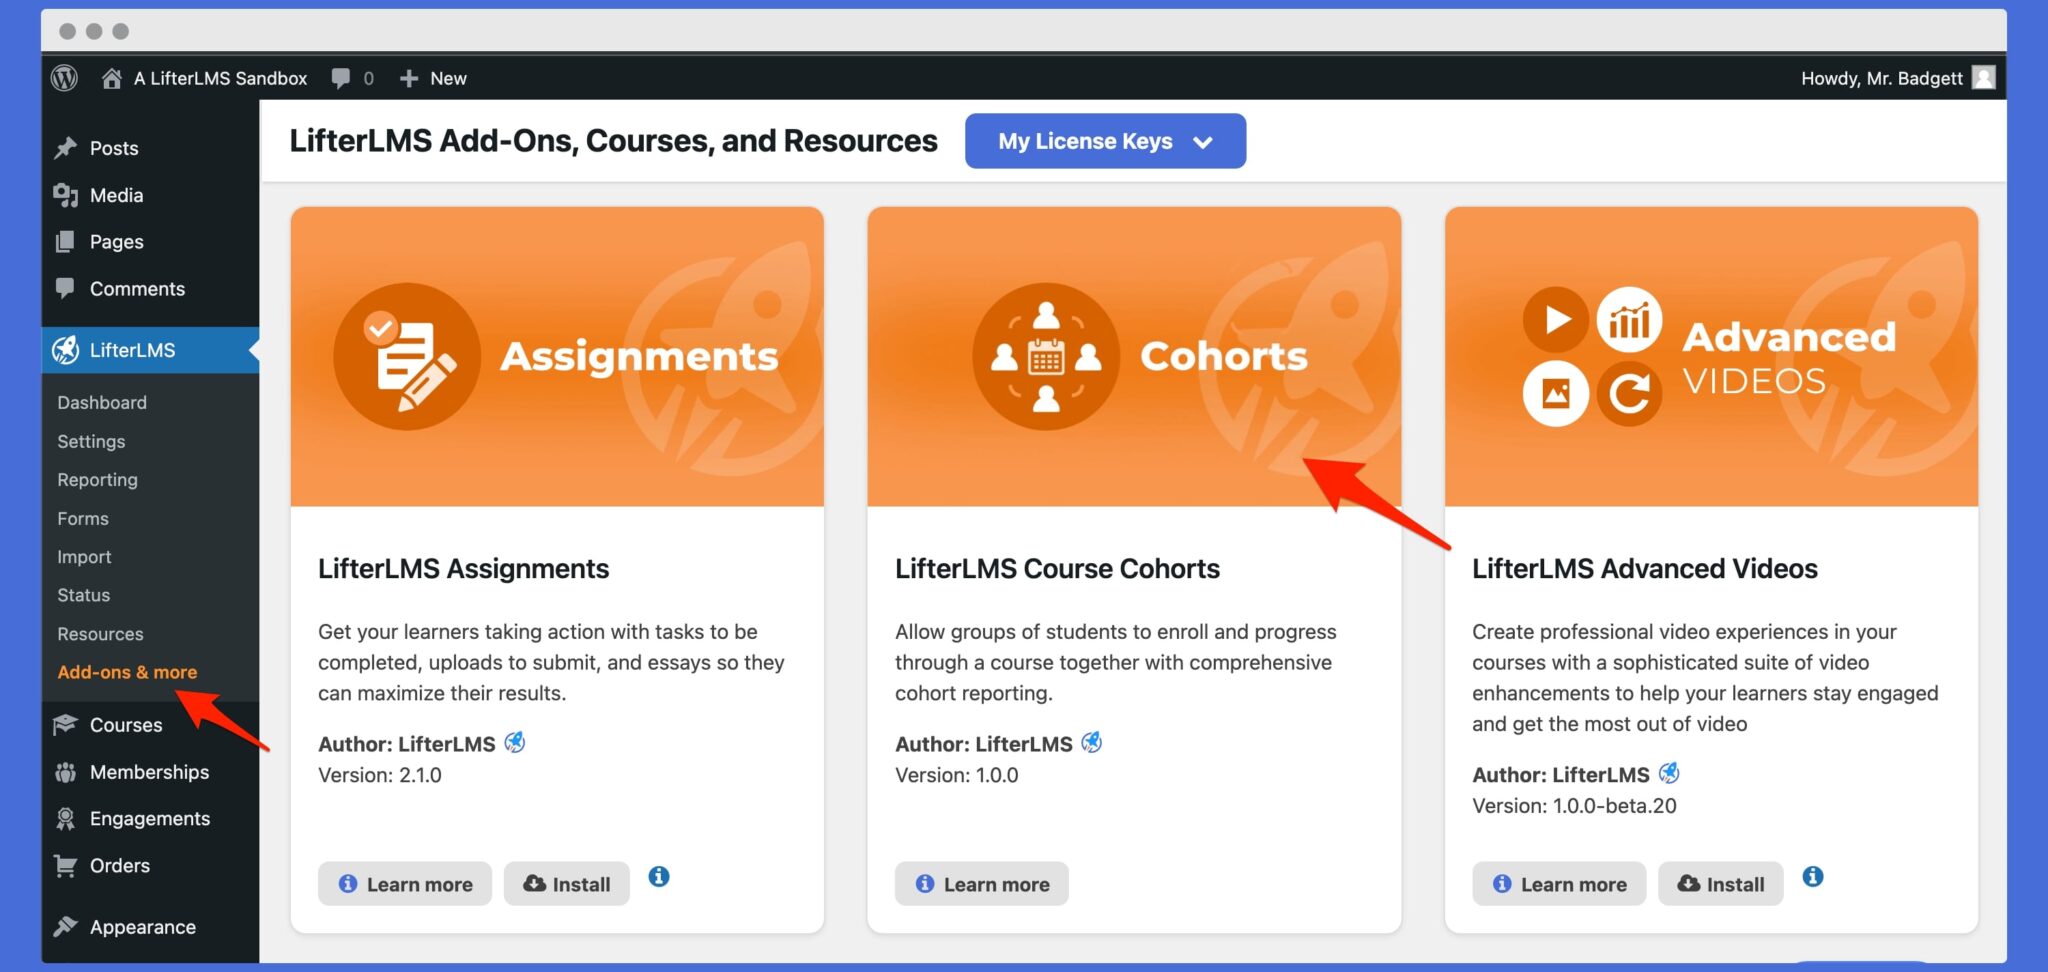The height and width of the screenshot is (972, 2048).
Task: Open the My License Keys dropdown
Action: pyautogui.click(x=1104, y=141)
